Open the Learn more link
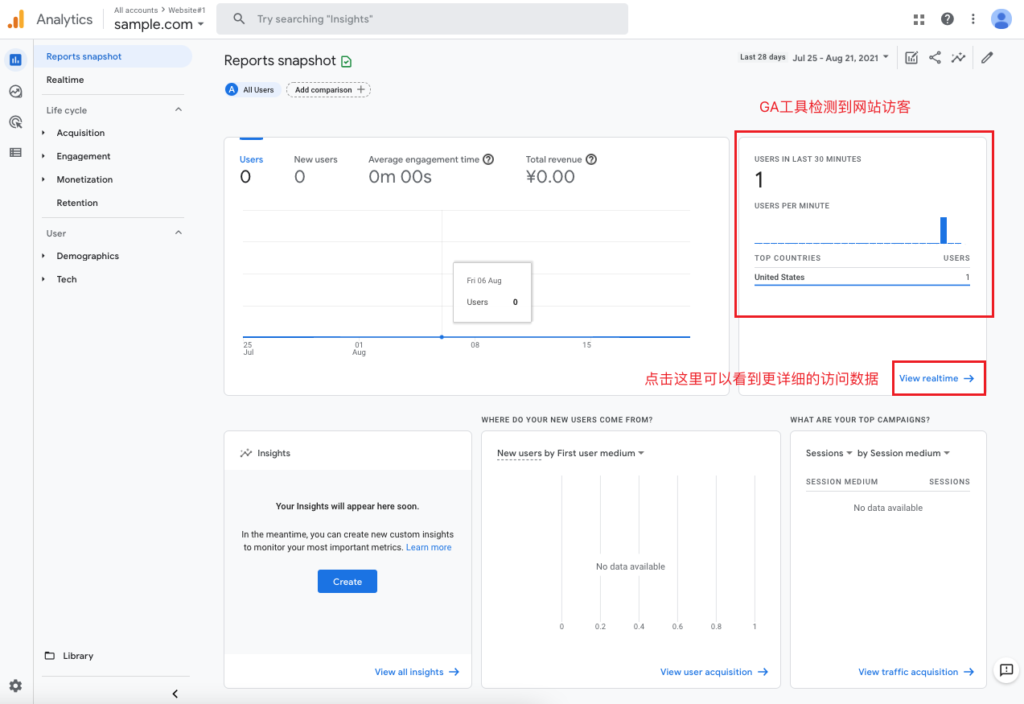Viewport: 1024px width, 704px height. click(x=428, y=548)
